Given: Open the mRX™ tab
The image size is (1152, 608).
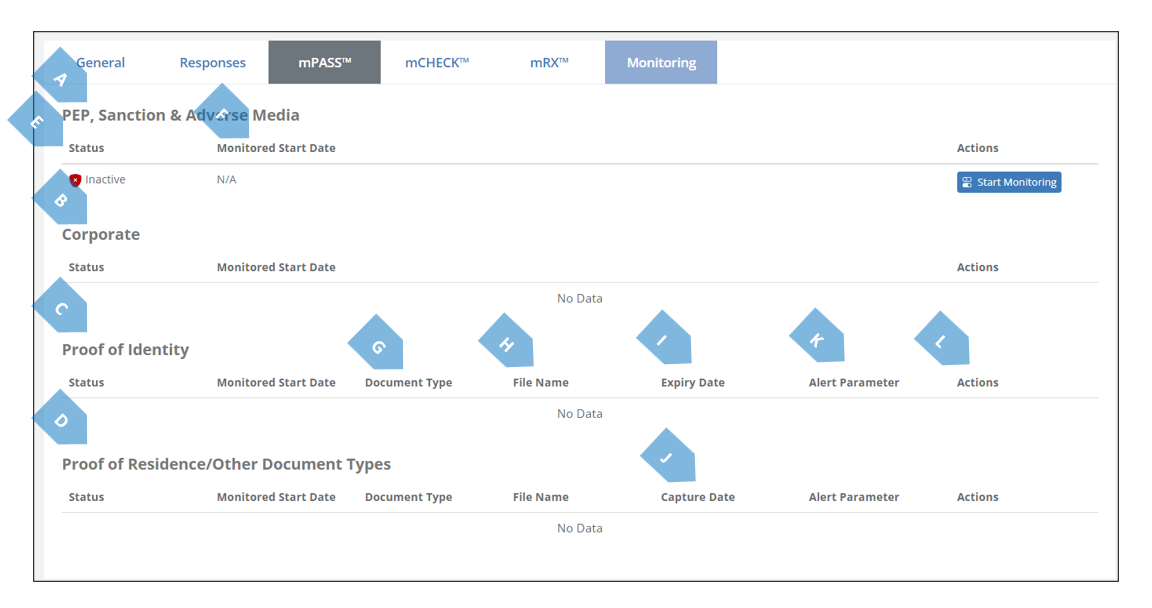Looking at the screenshot, I should pos(549,63).
